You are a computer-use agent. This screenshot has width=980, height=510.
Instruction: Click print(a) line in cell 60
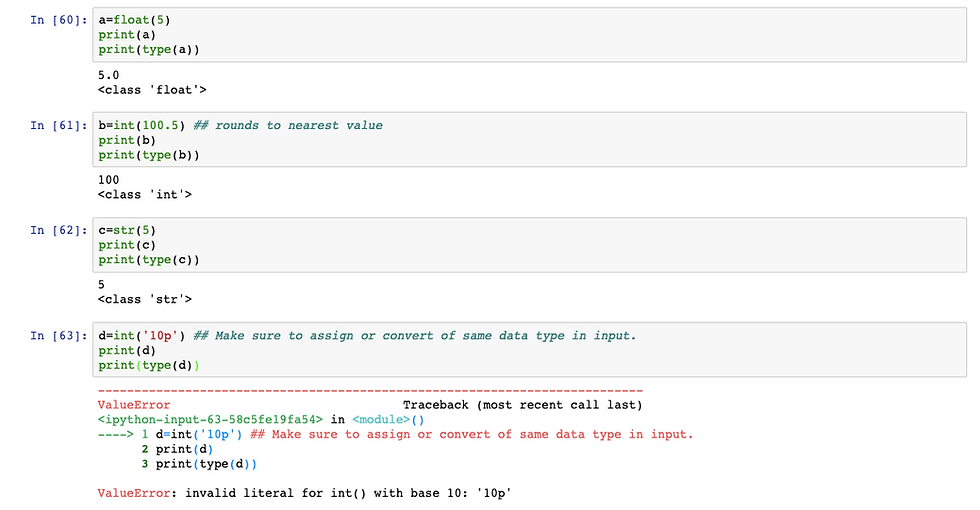coord(127,35)
